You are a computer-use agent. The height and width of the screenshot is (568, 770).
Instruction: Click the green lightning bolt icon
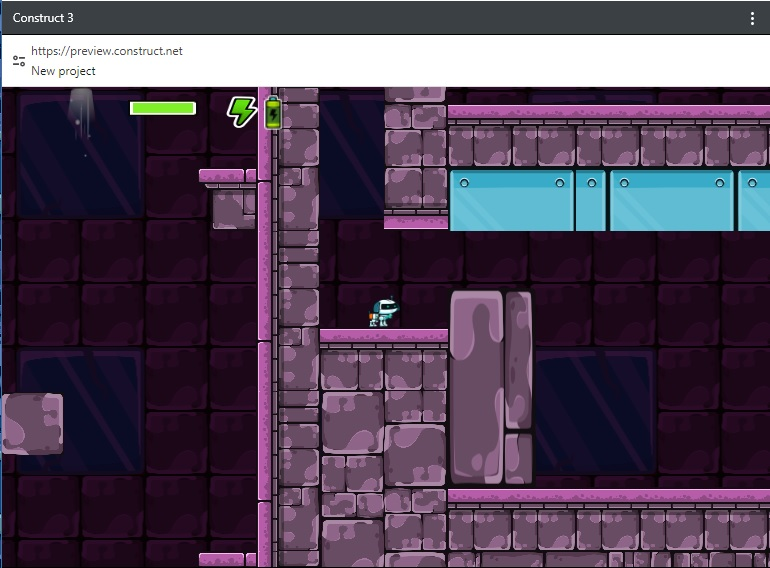[242, 112]
